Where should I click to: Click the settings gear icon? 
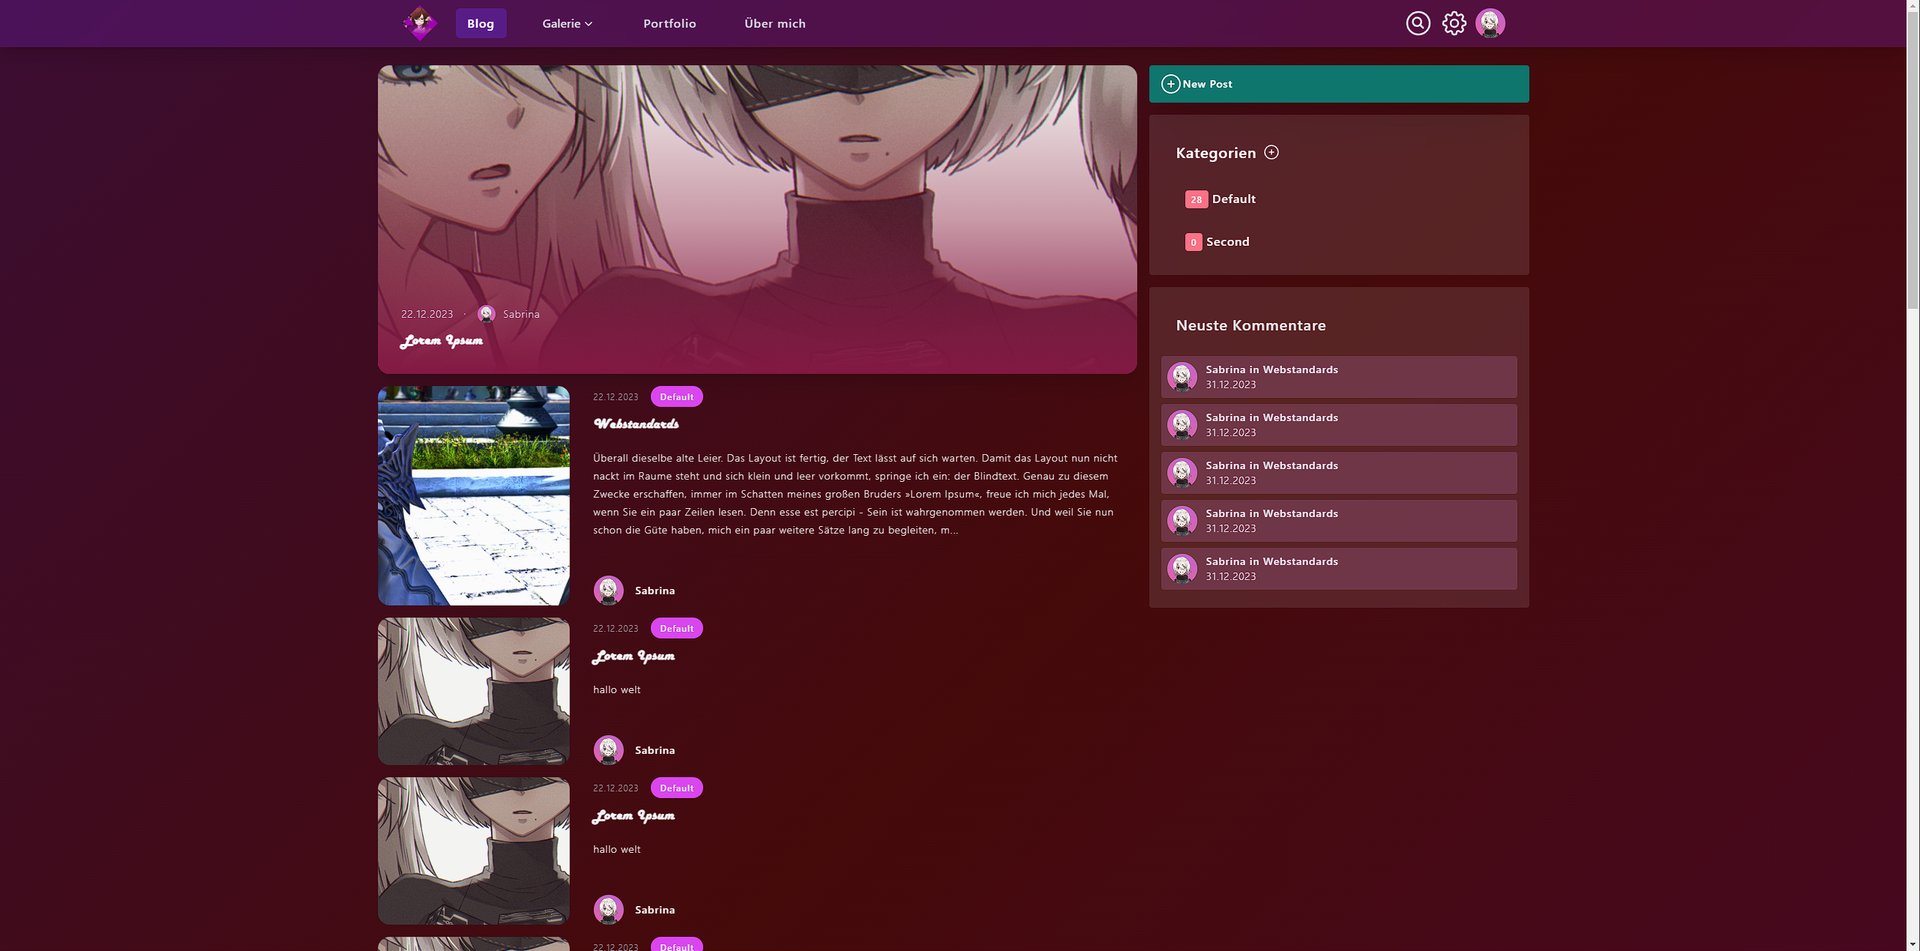pyautogui.click(x=1453, y=23)
